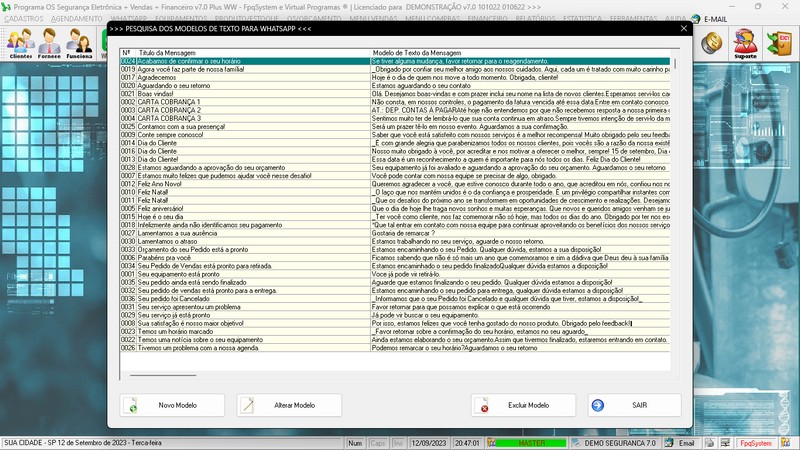This screenshot has width=800, height=450.
Task: Delete template with Excluir Modelo button
Action: point(523,405)
